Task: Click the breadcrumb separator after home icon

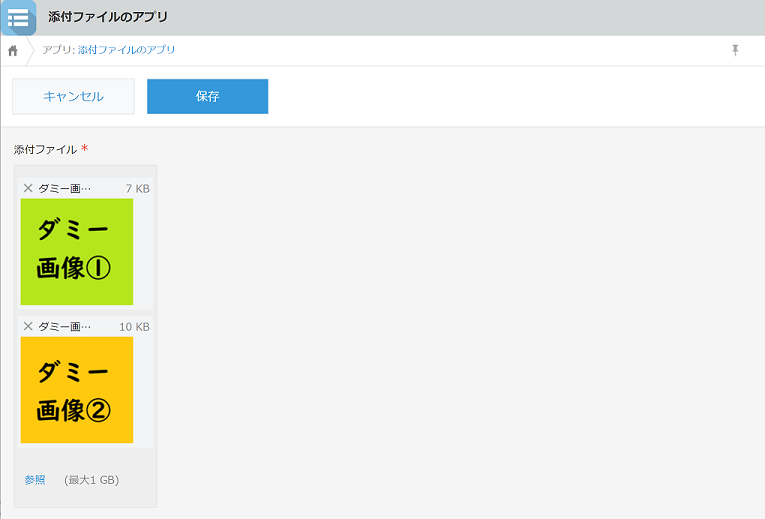Action: [31, 50]
